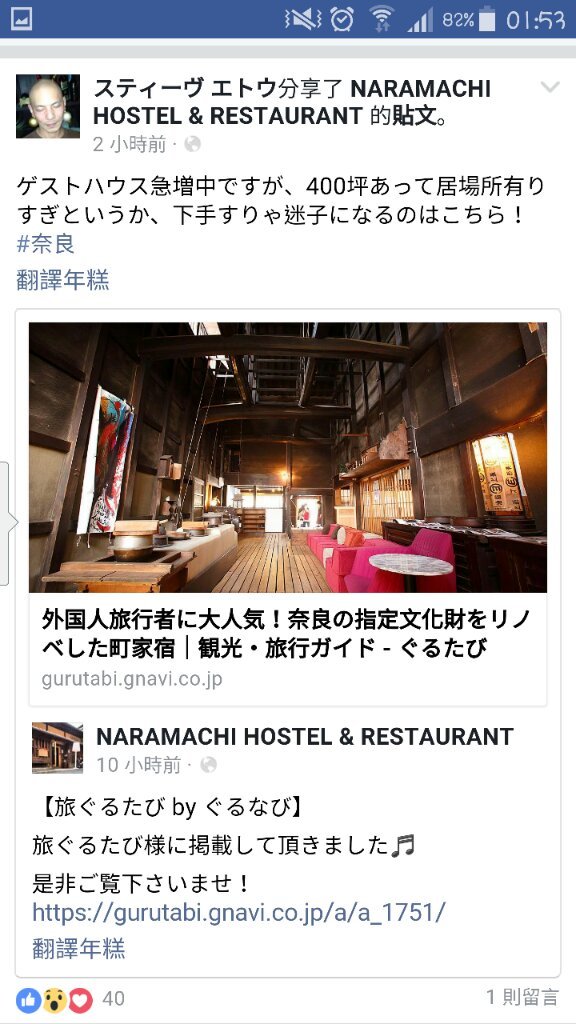Tap the globe icon beside 10 小時前
This screenshot has width=576, height=1024.
[x=208, y=765]
